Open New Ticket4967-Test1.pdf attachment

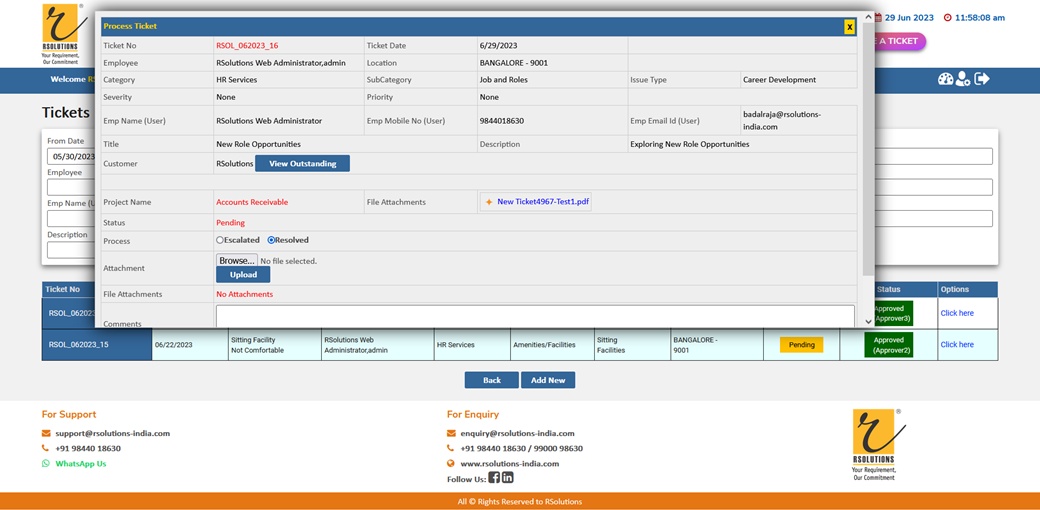pos(542,202)
